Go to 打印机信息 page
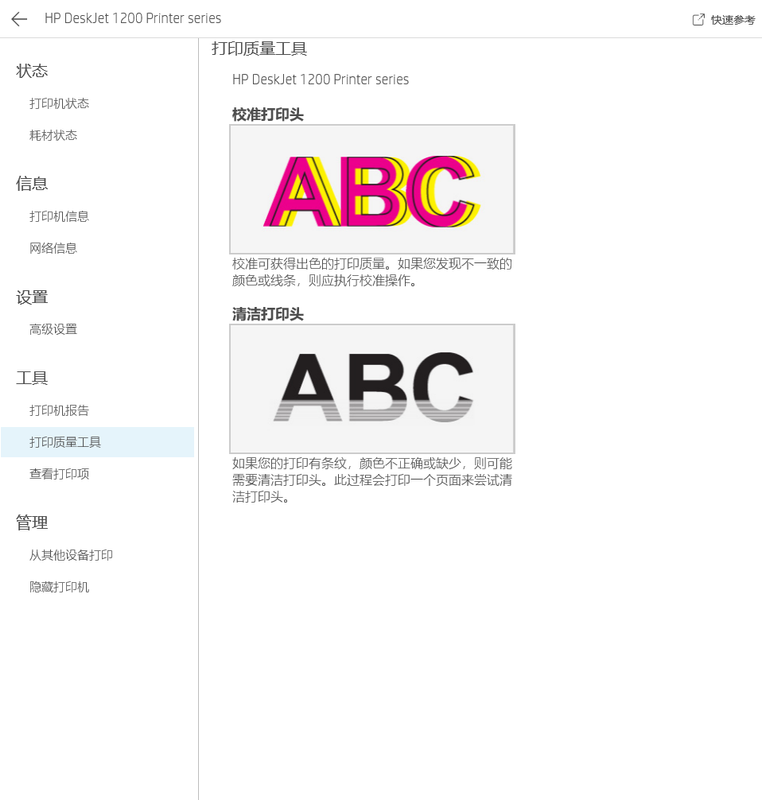Image resolution: width=762 pixels, height=800 pixels. (x=59, y=217)
